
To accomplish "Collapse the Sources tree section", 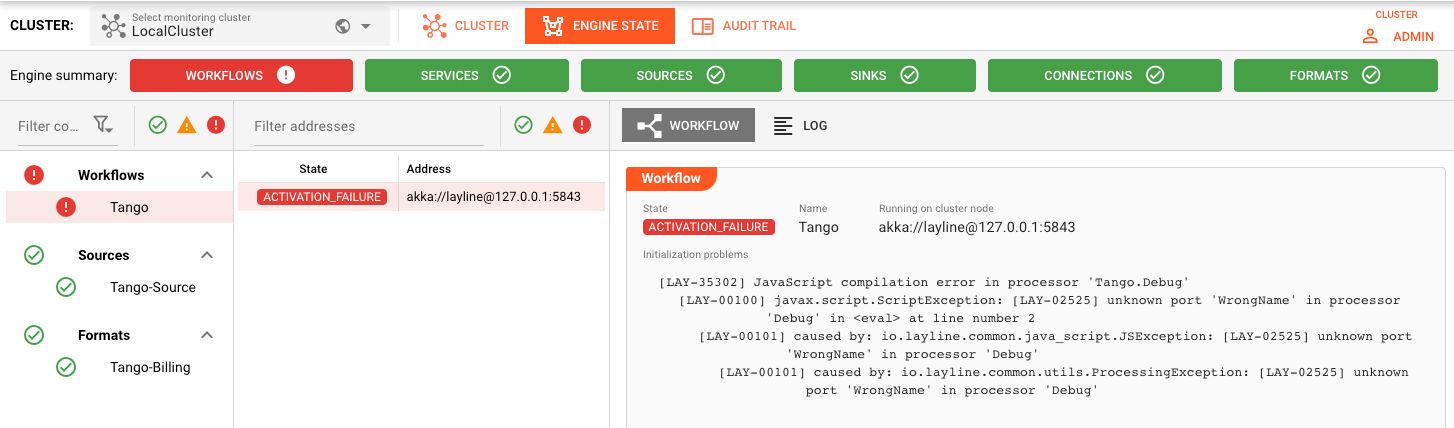I will pyautogui.click(x=207, y=255).
